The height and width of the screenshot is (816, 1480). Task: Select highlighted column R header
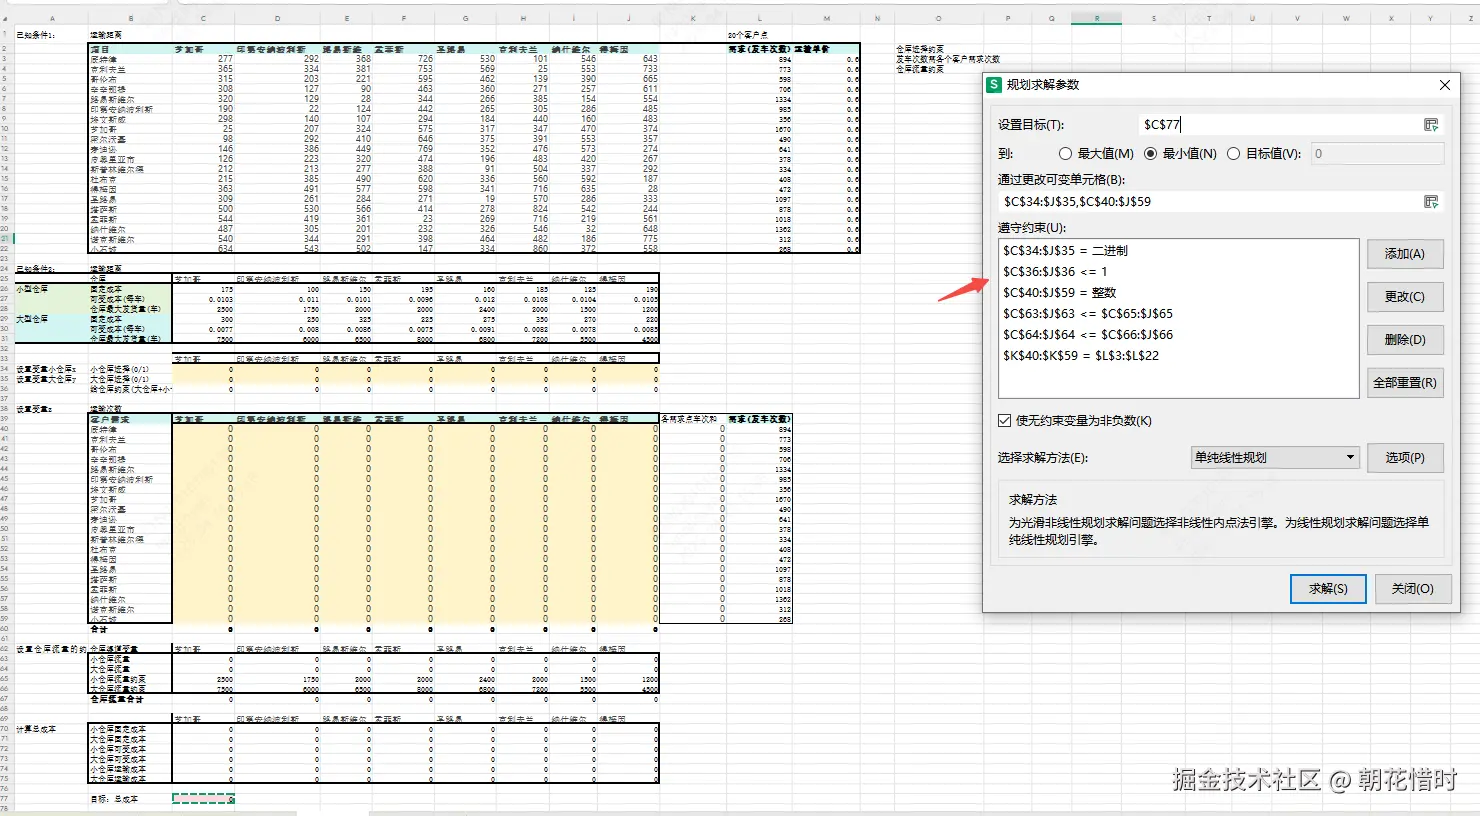pos(1096,18)
